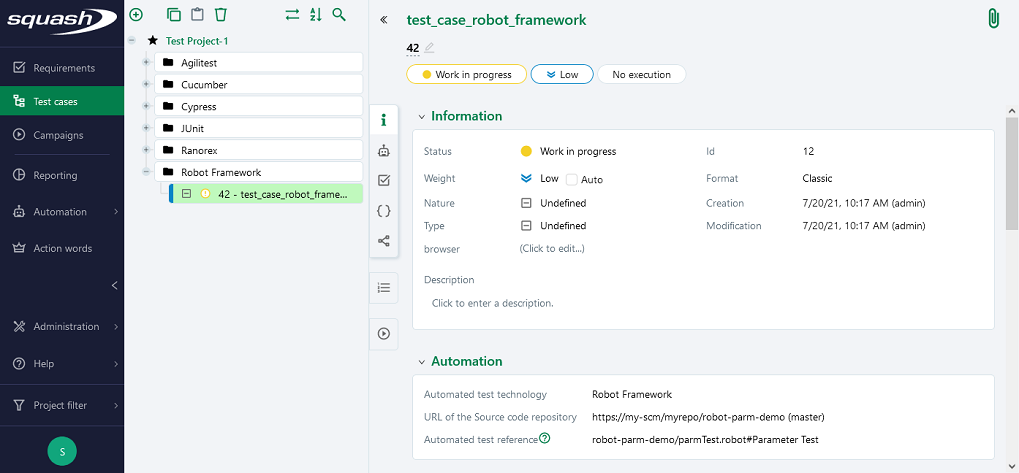Collapse the Automation section chevron
The image size is (1019, 473).
422,362
